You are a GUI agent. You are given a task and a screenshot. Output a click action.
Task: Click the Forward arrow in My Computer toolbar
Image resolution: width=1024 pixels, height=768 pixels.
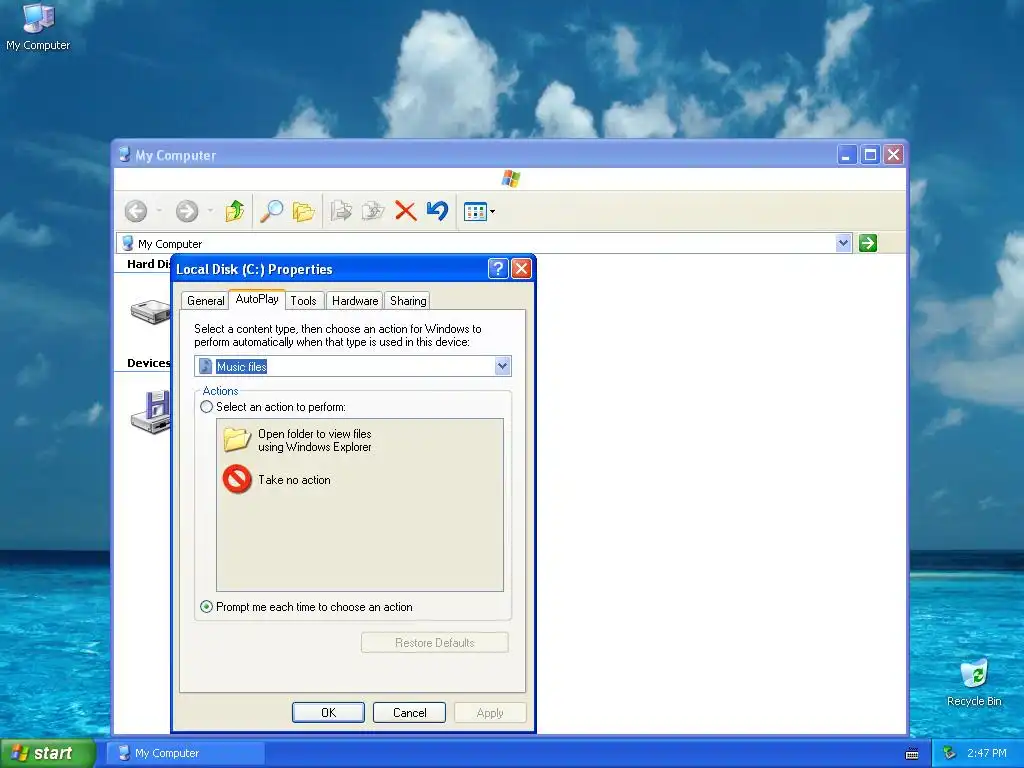[x=187, y=211]
